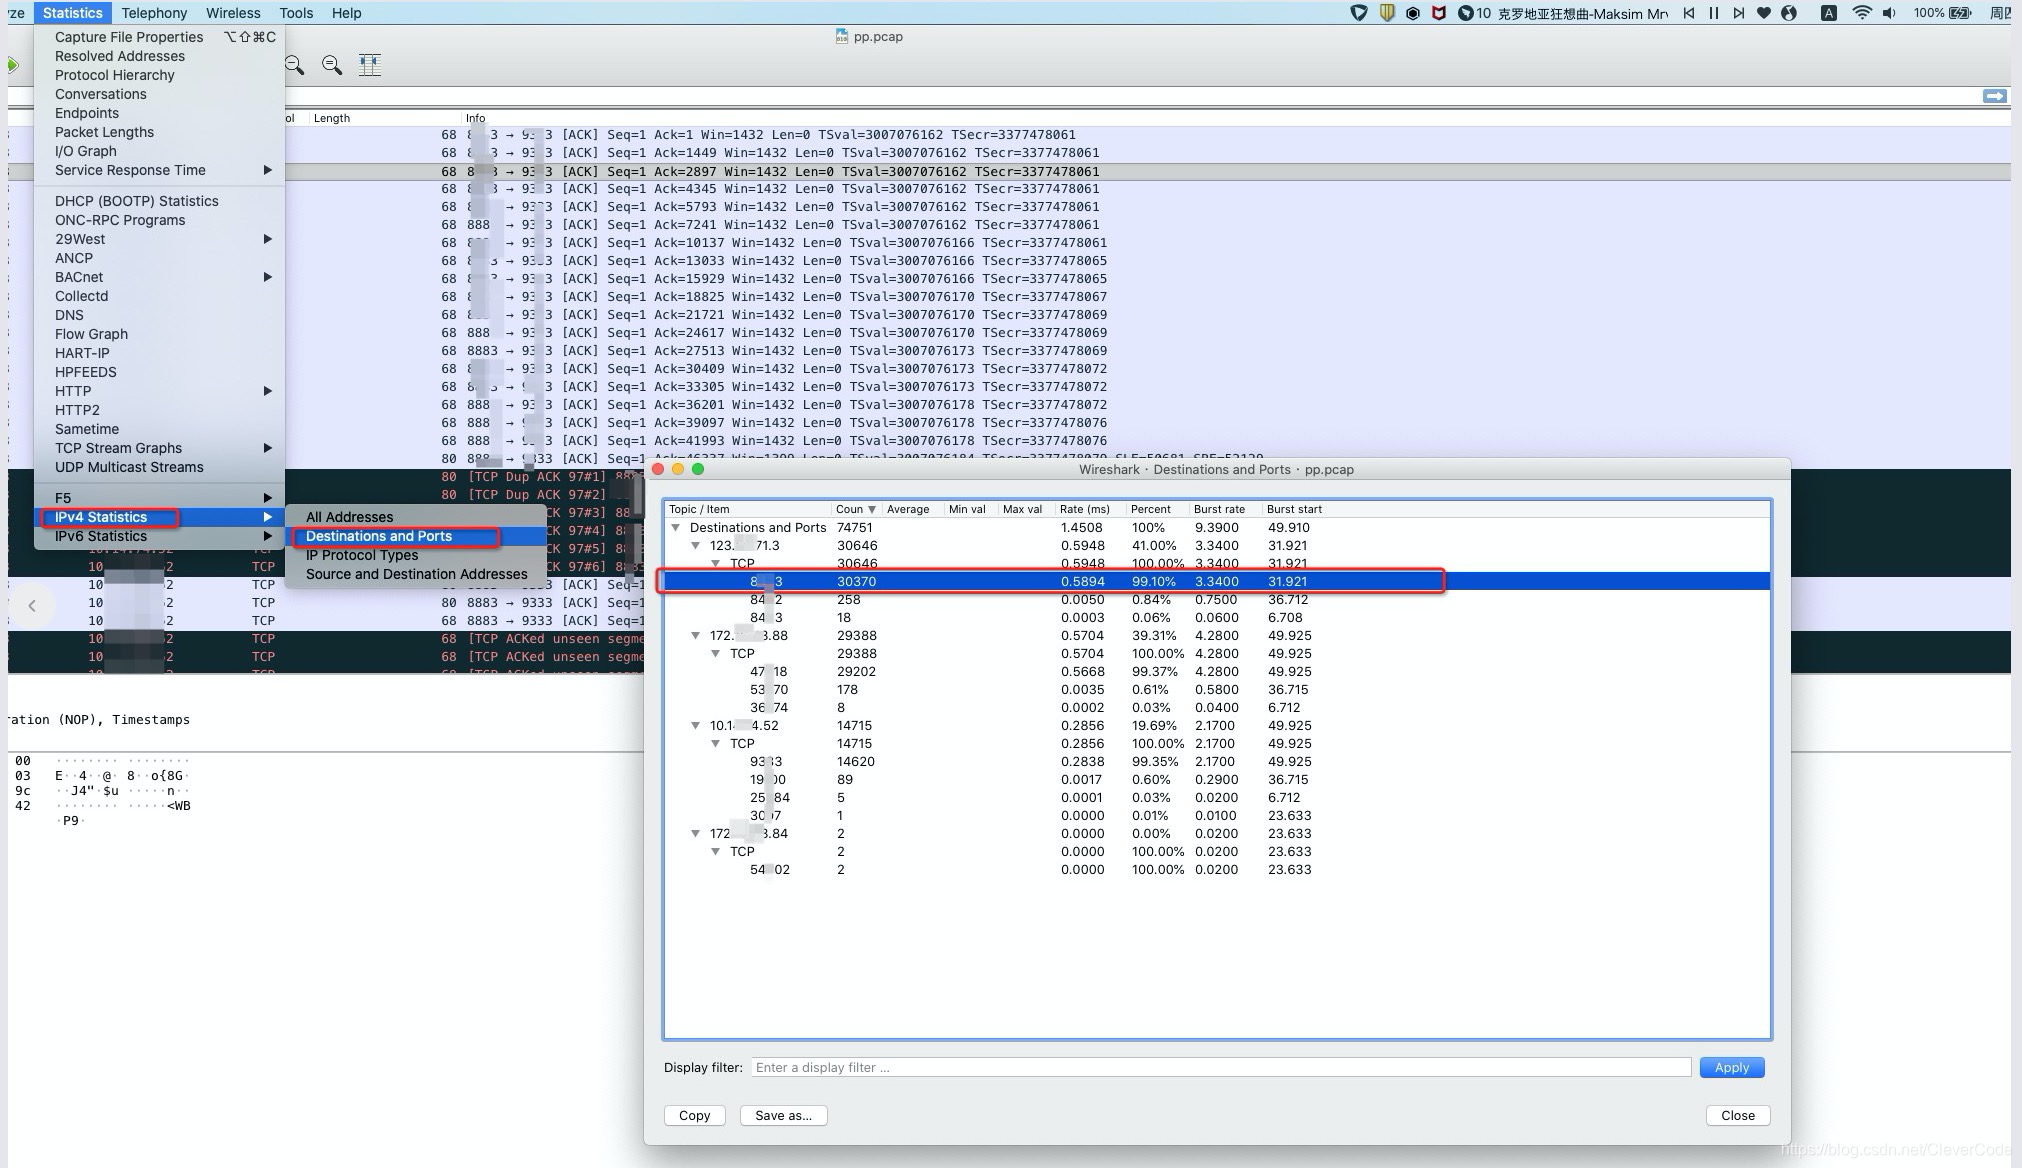Viewport: 2022px width, 1168px height.
Task: Click the red McAfee shield icon
Action: (1438, 13)
